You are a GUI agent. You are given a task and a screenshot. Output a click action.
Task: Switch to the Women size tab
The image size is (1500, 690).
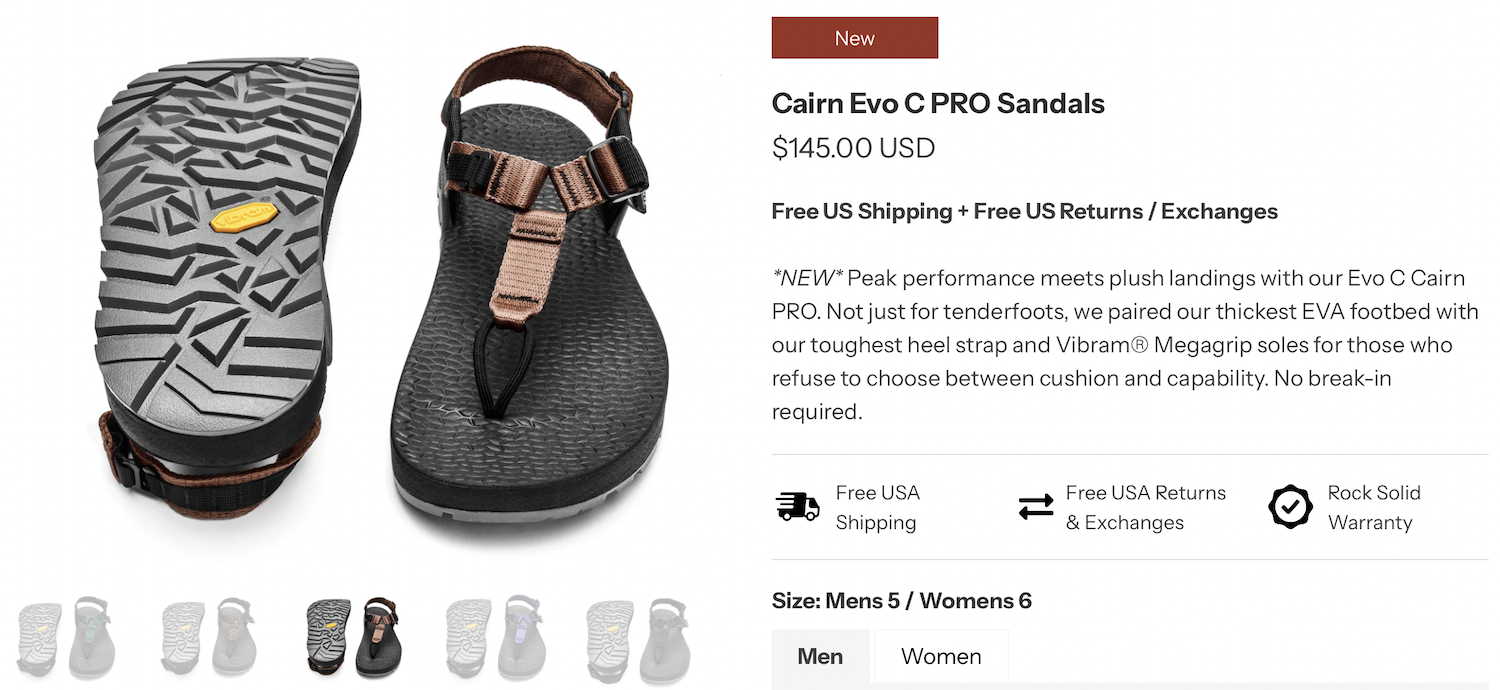point(941,657)
